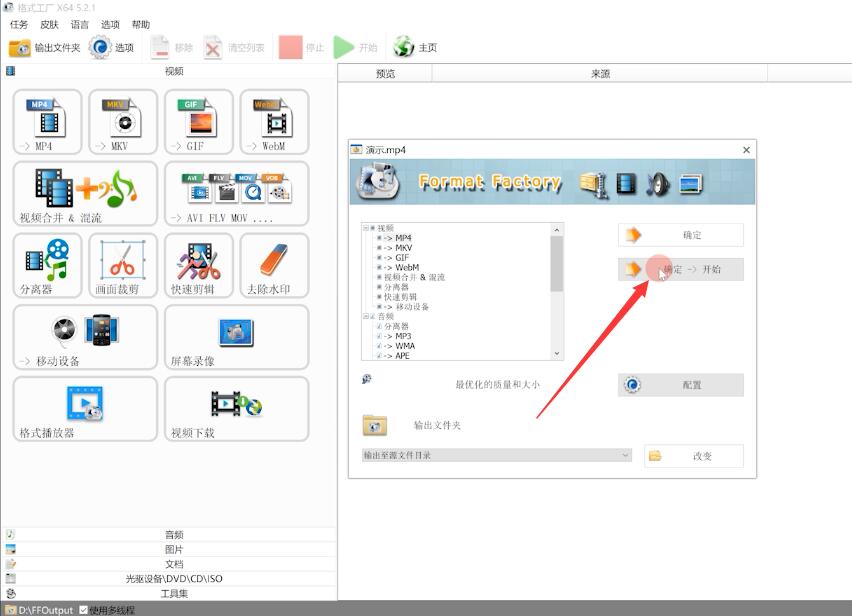The width and height of the screenshot is (852, 616).
Task: Toggle the checkbox beside 视频 in the tree
Action: point(373,228)
